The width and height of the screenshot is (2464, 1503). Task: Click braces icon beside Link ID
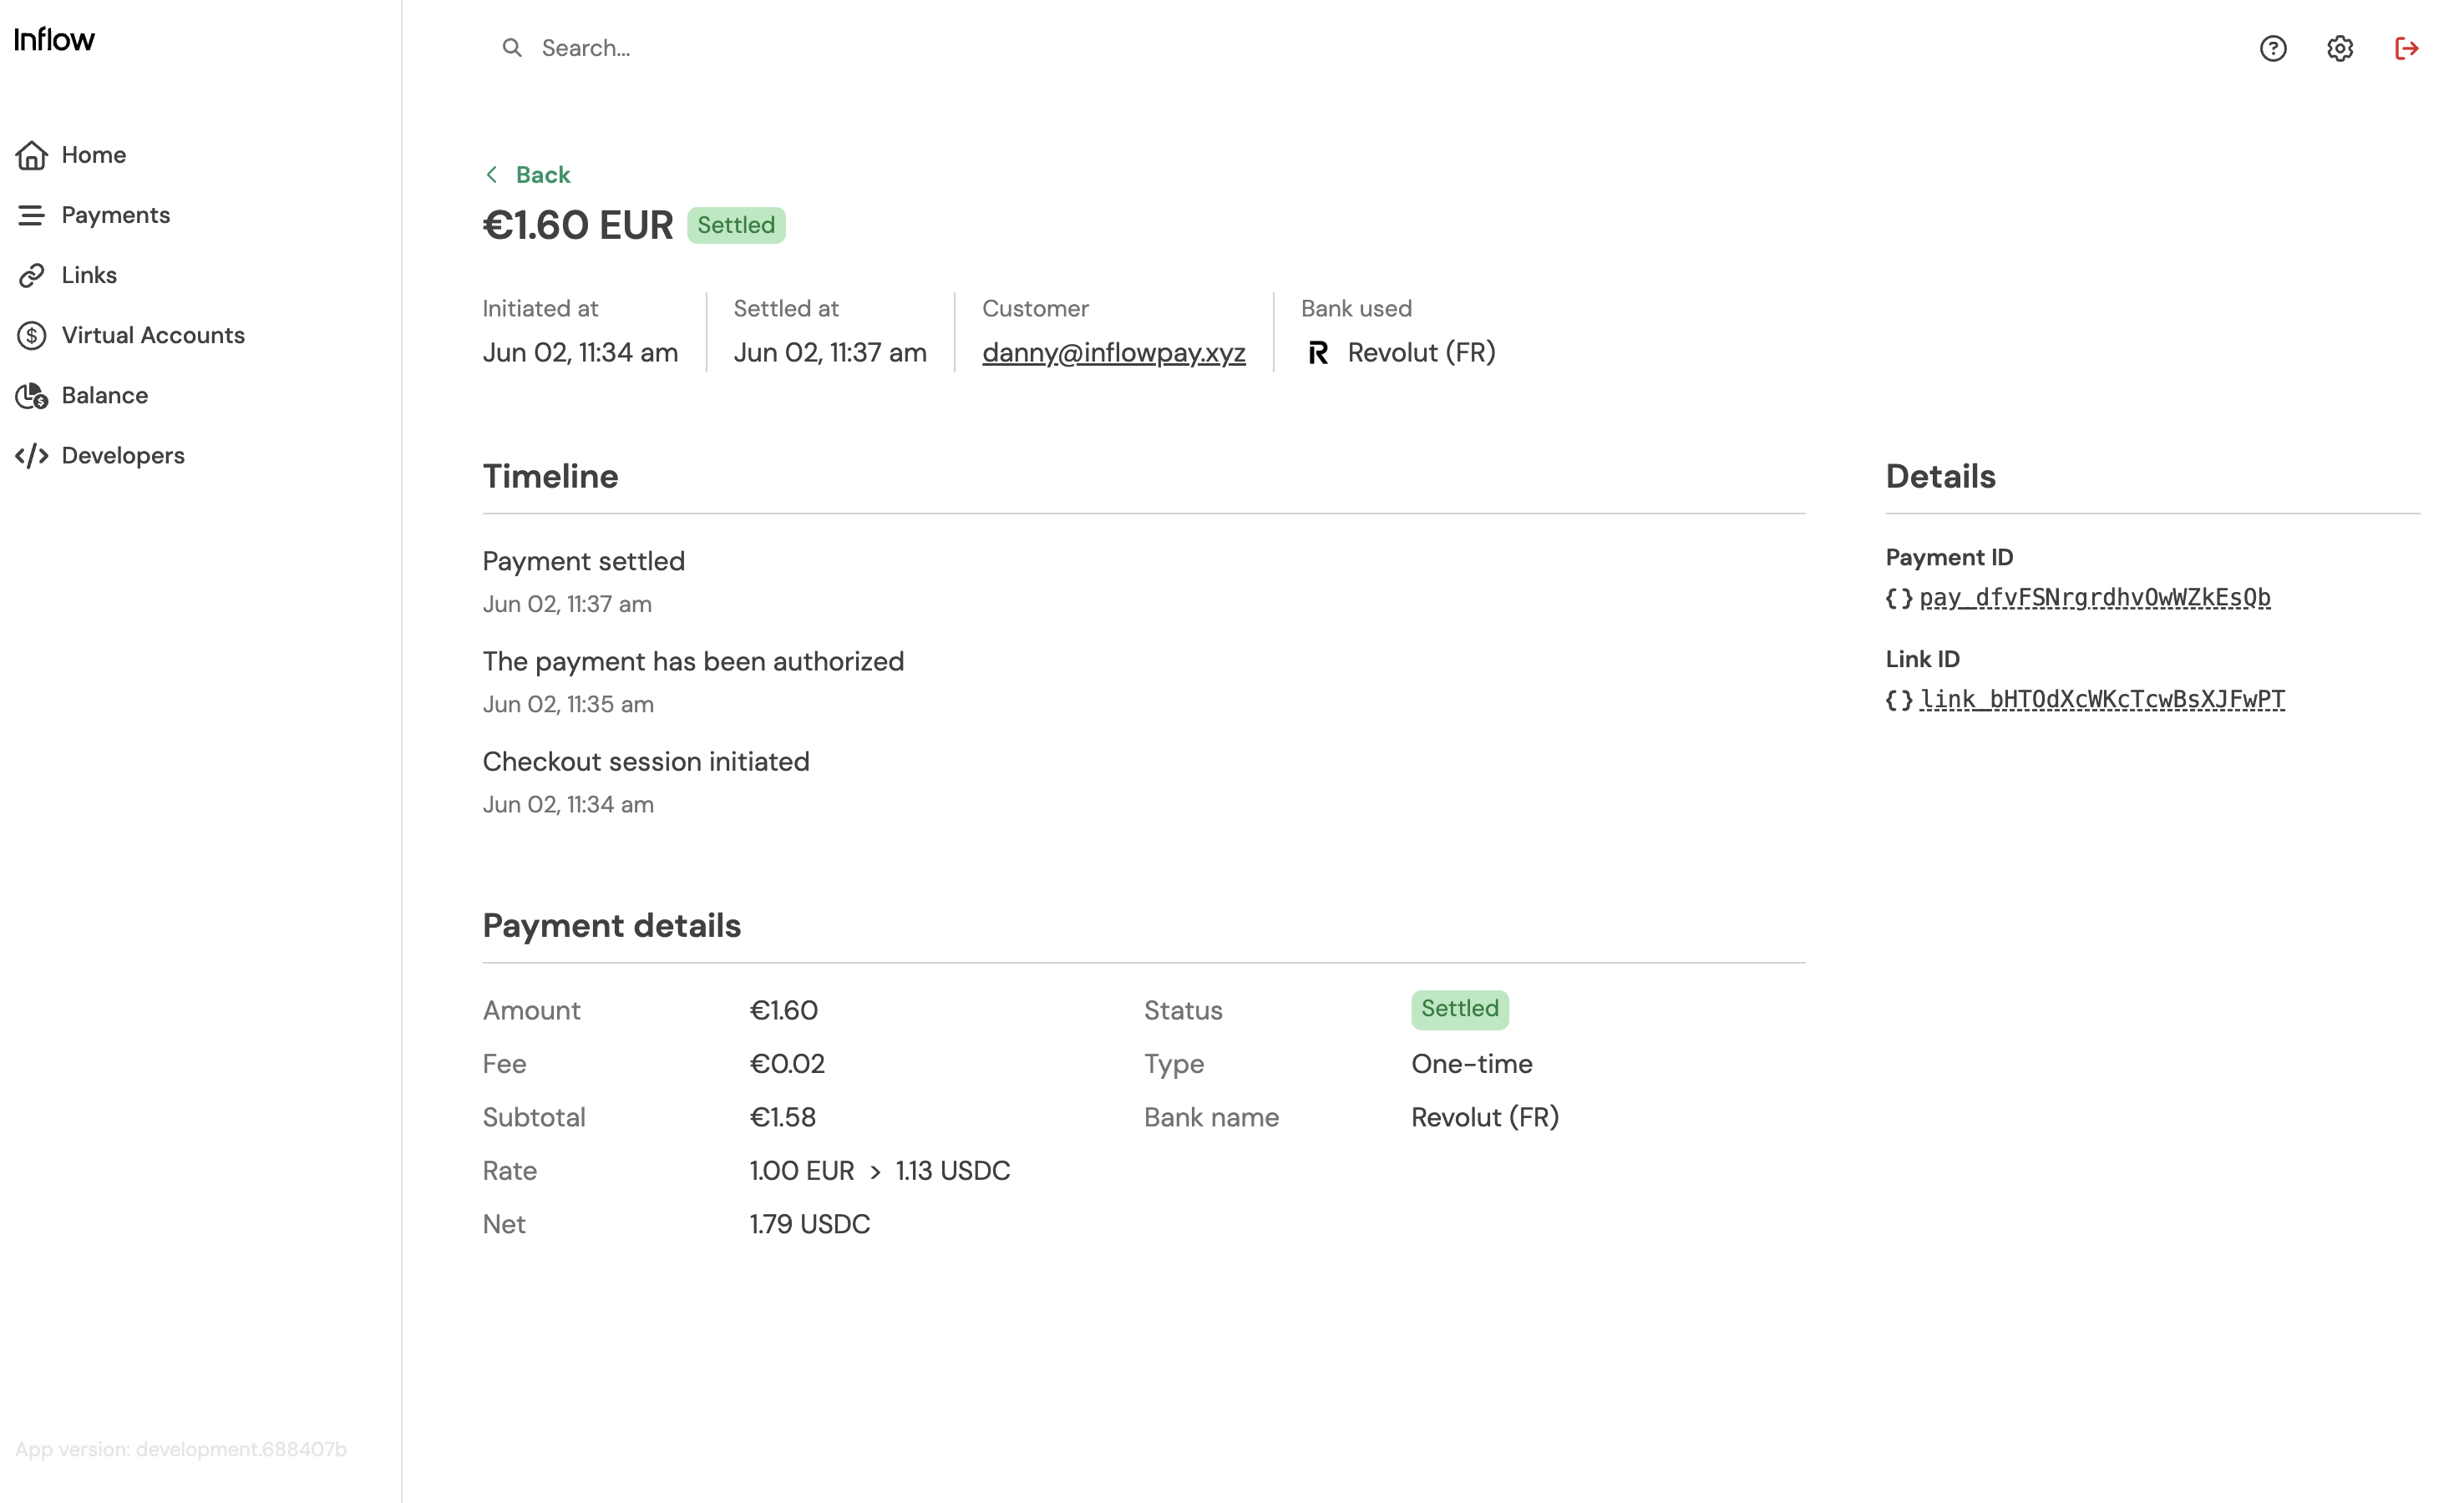(1898, 700)
